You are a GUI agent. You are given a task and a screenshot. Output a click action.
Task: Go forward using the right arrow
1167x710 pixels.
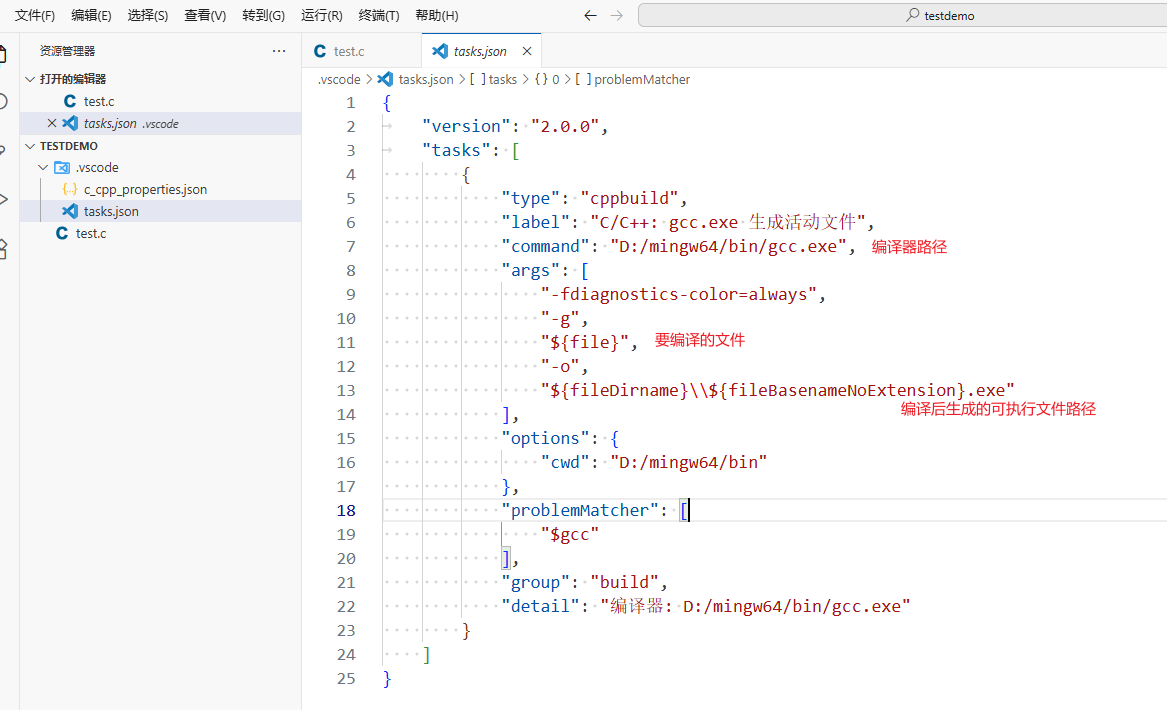(616, 16)
